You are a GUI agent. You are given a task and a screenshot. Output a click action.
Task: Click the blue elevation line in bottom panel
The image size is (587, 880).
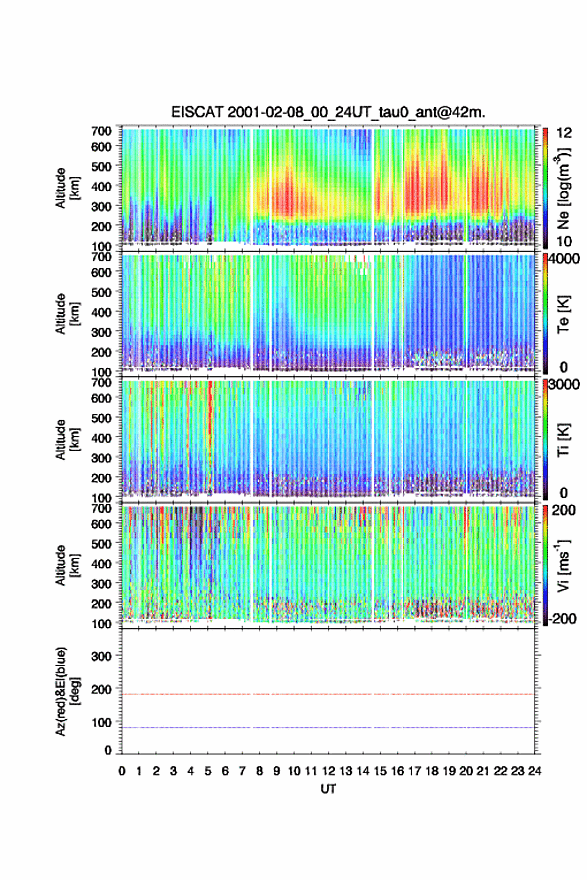(x=328, y=727)
